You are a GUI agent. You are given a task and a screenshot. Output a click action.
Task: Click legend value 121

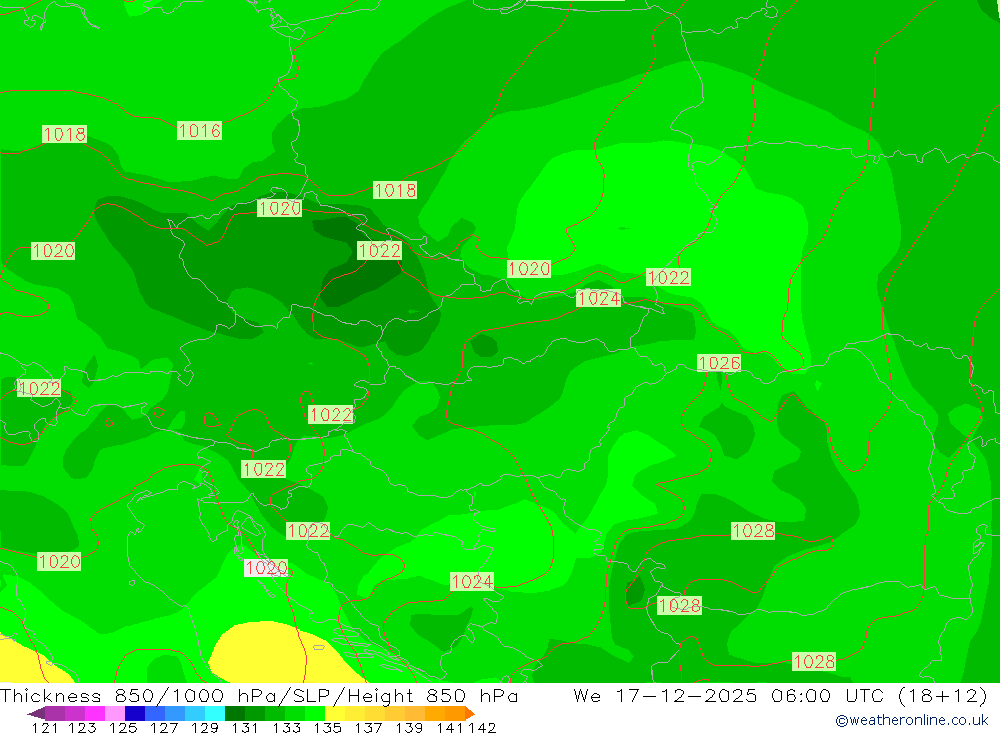pyautogui.click(x=45, y=728)
